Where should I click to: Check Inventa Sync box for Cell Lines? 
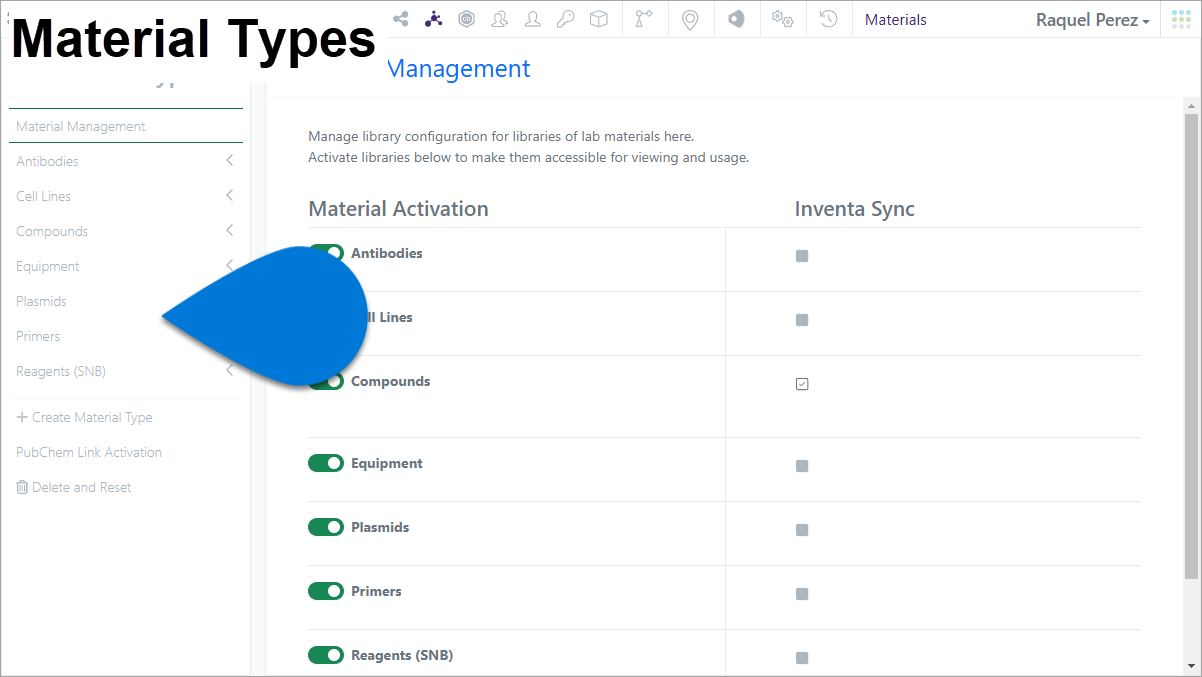(802, 320)
